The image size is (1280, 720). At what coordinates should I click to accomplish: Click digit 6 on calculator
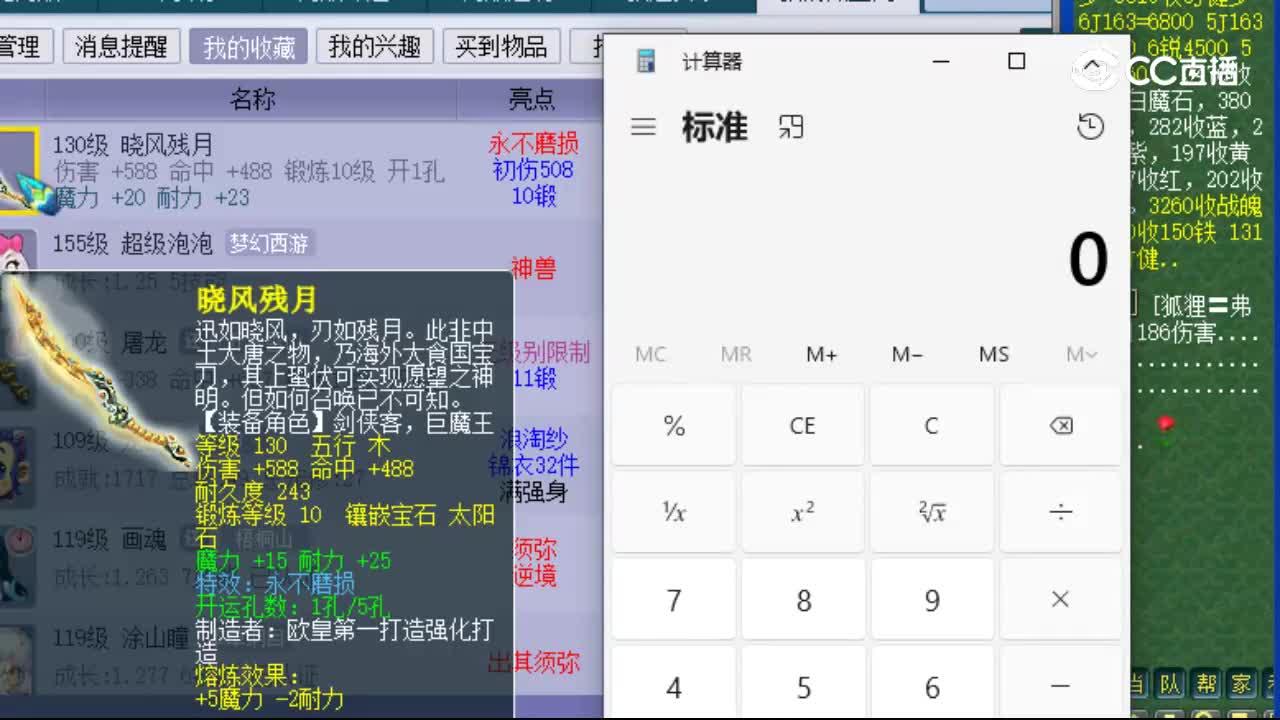pyautogui.click(x=931, y=685)
